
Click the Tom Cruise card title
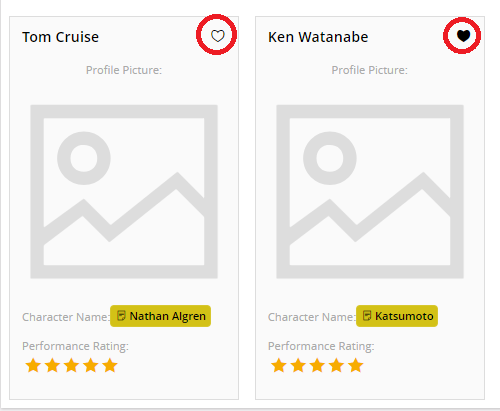[60, 37]
